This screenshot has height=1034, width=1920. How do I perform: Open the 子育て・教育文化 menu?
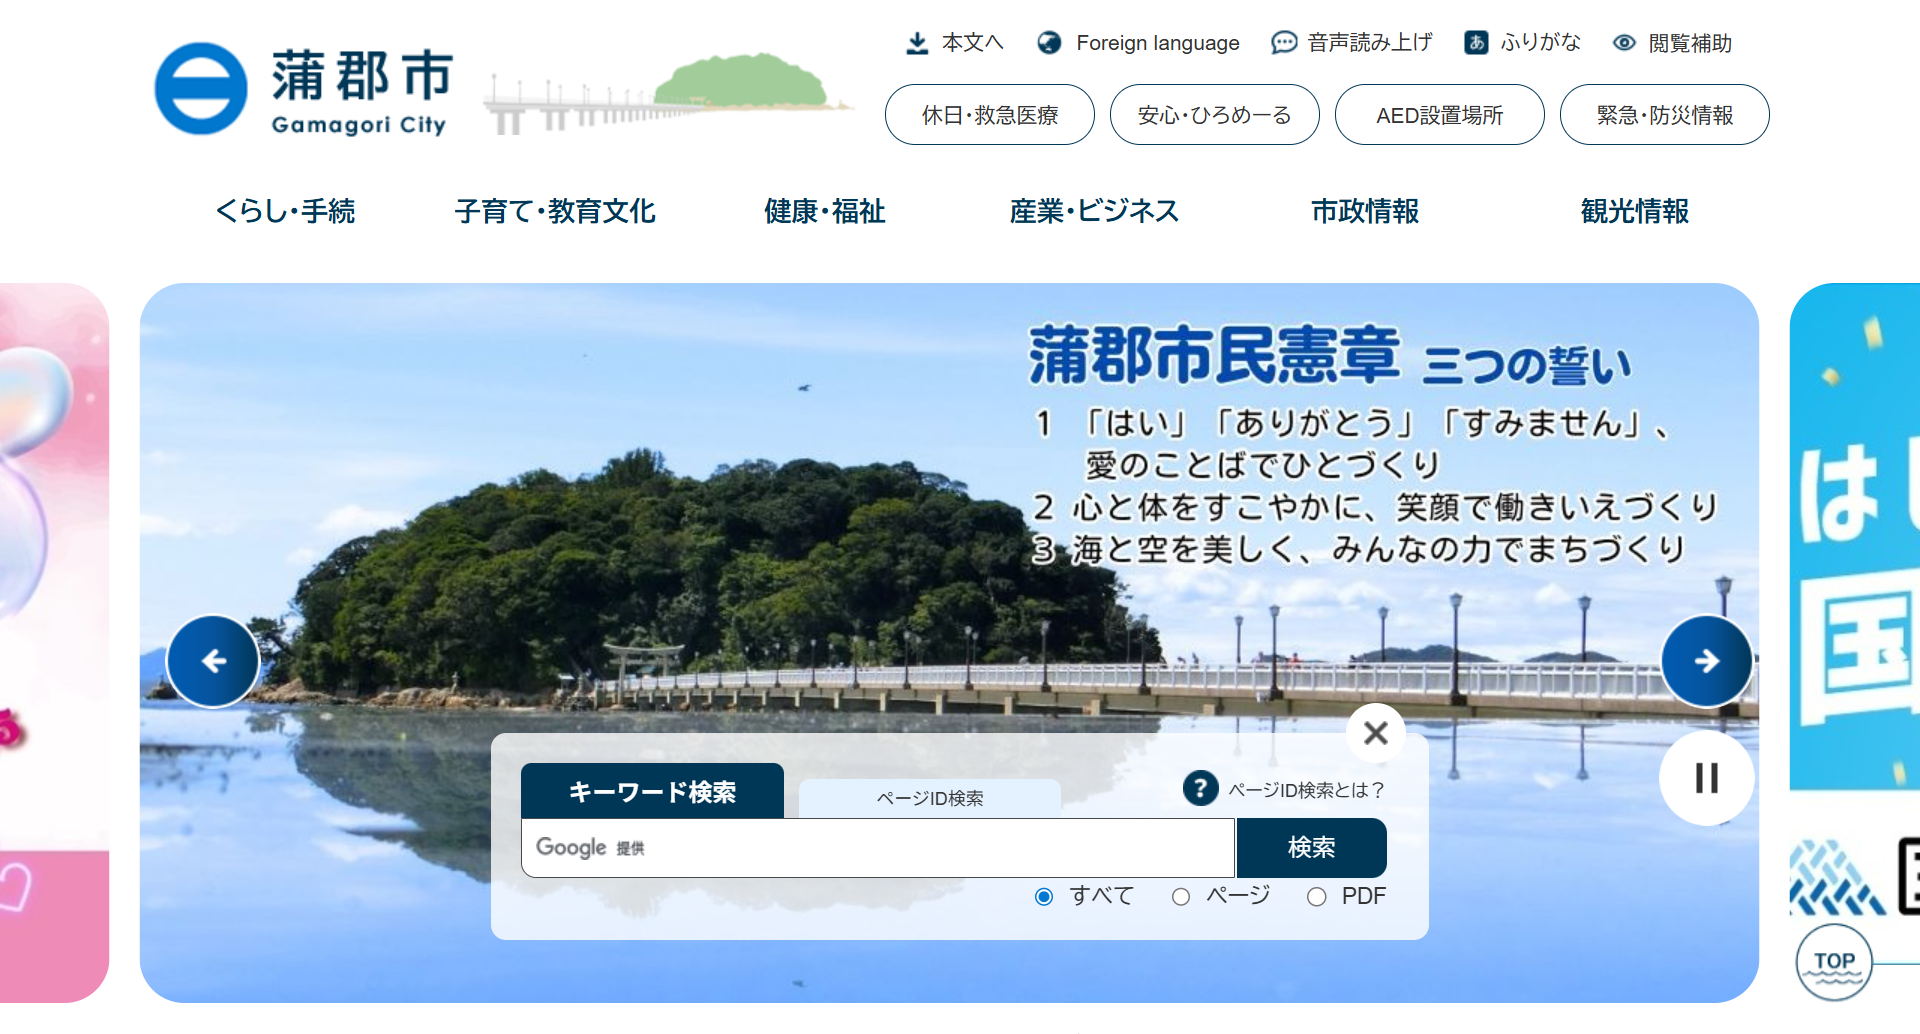click(x=555, y=211)
